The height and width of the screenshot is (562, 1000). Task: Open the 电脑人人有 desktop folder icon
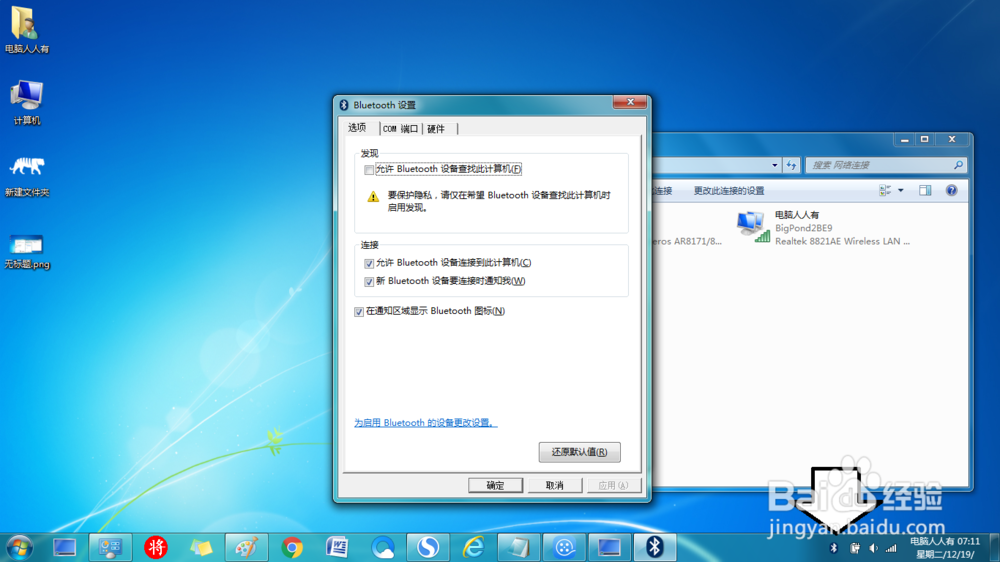point(26,31)
